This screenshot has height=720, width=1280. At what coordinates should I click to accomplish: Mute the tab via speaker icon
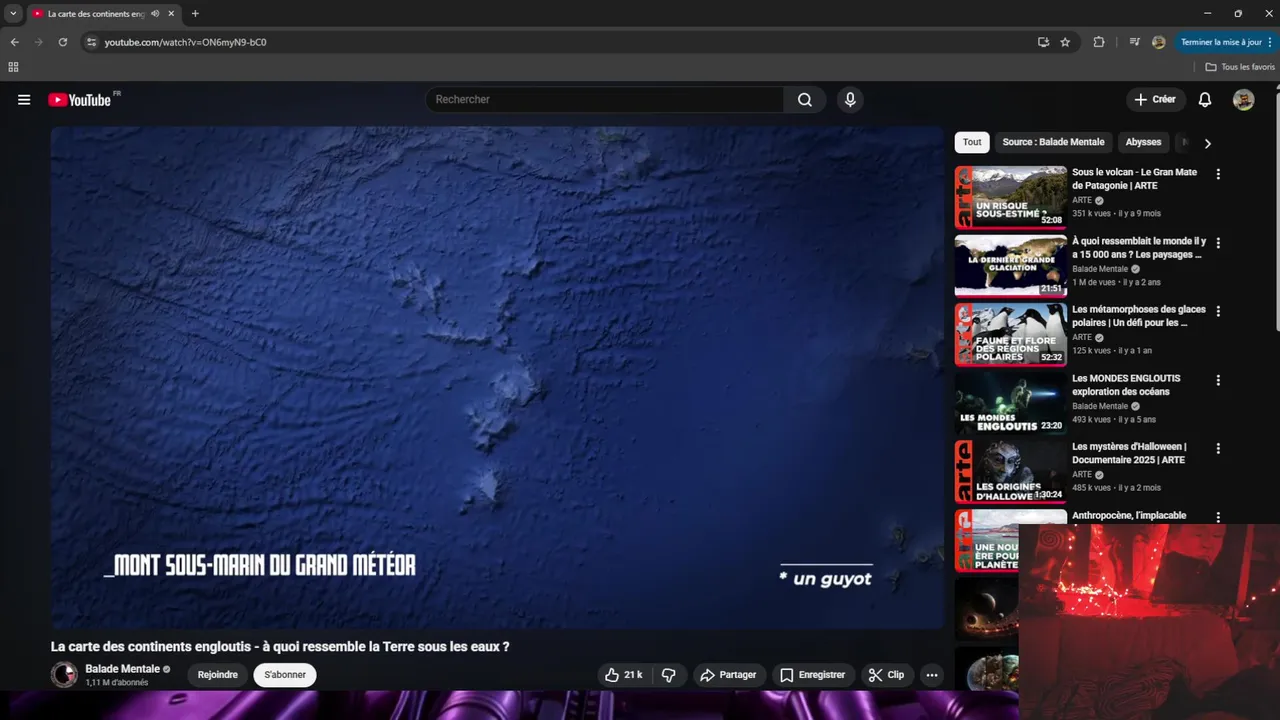[155, 14]
